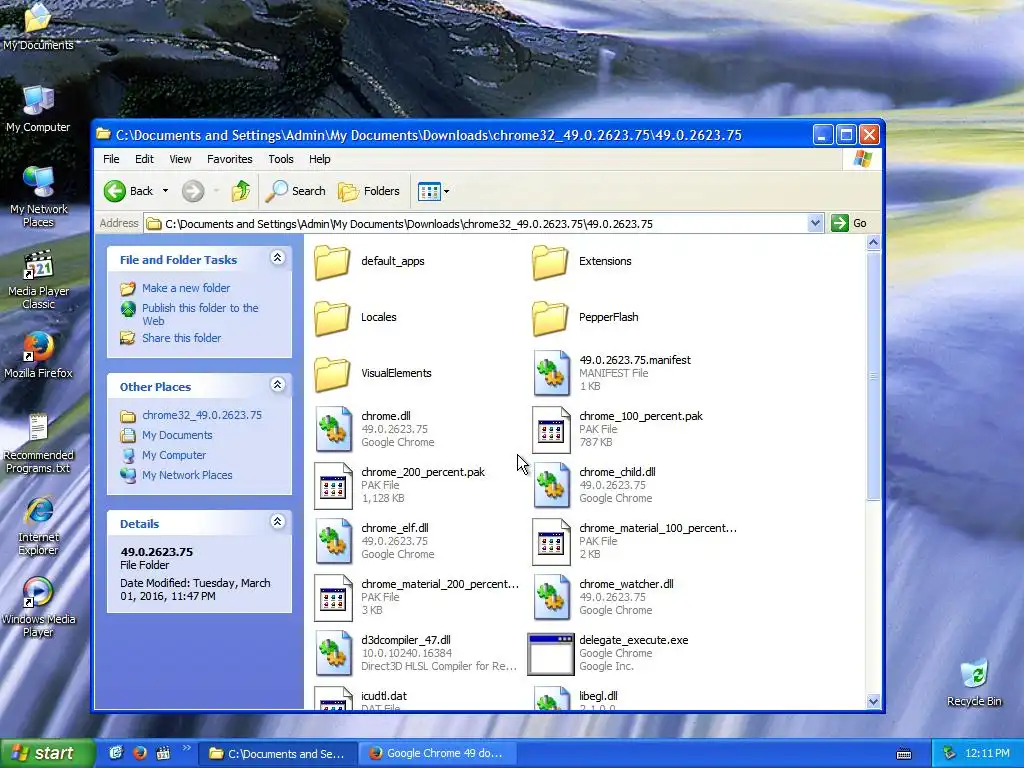Click Publish this folder to the Web
Viewport: 1024px width, 768px height.
tap(200, 314)
